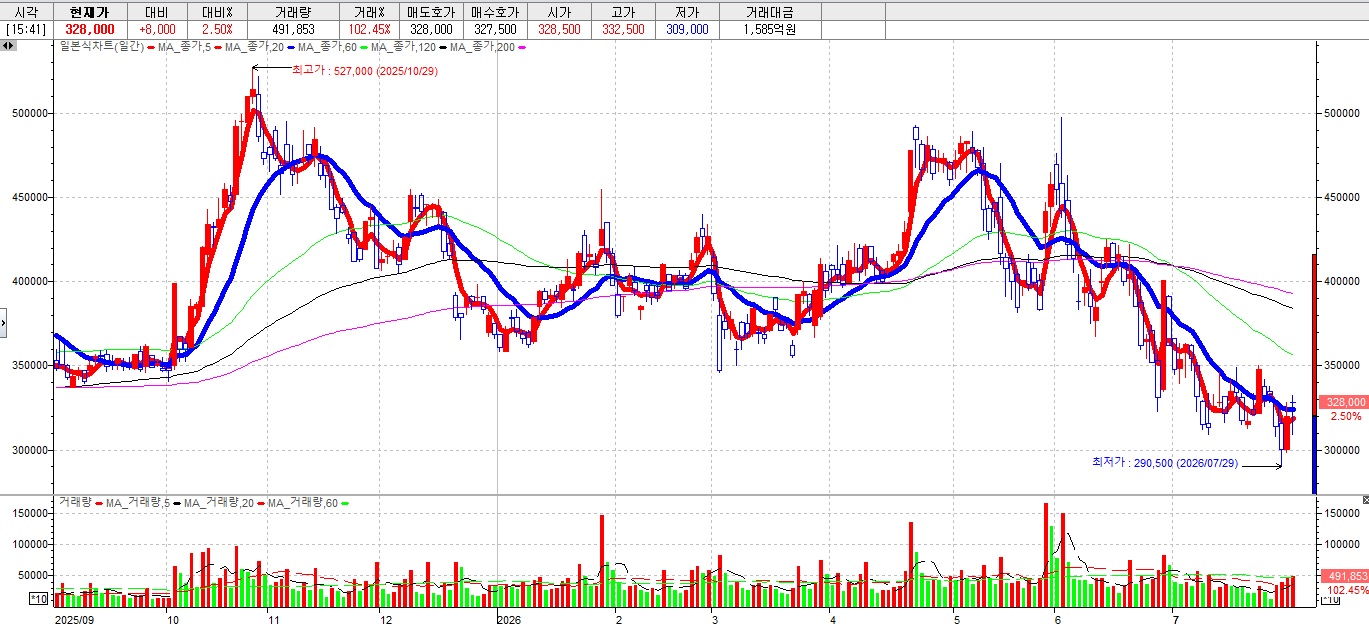Image resolution: width=1369 pixels, height=624 pixels.
Task: Click the 500000 label on the left price axis
Action: point(32,113)
